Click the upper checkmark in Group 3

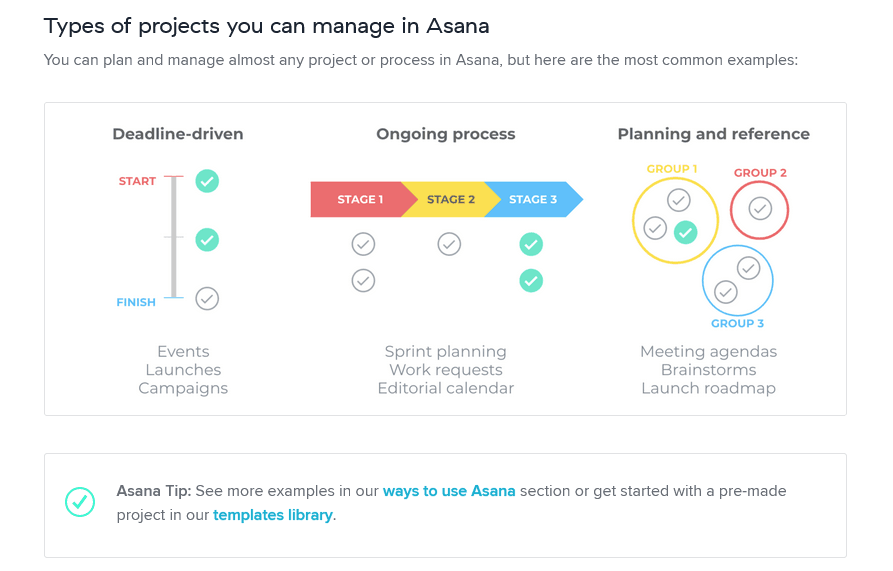(x=748, y=268)
